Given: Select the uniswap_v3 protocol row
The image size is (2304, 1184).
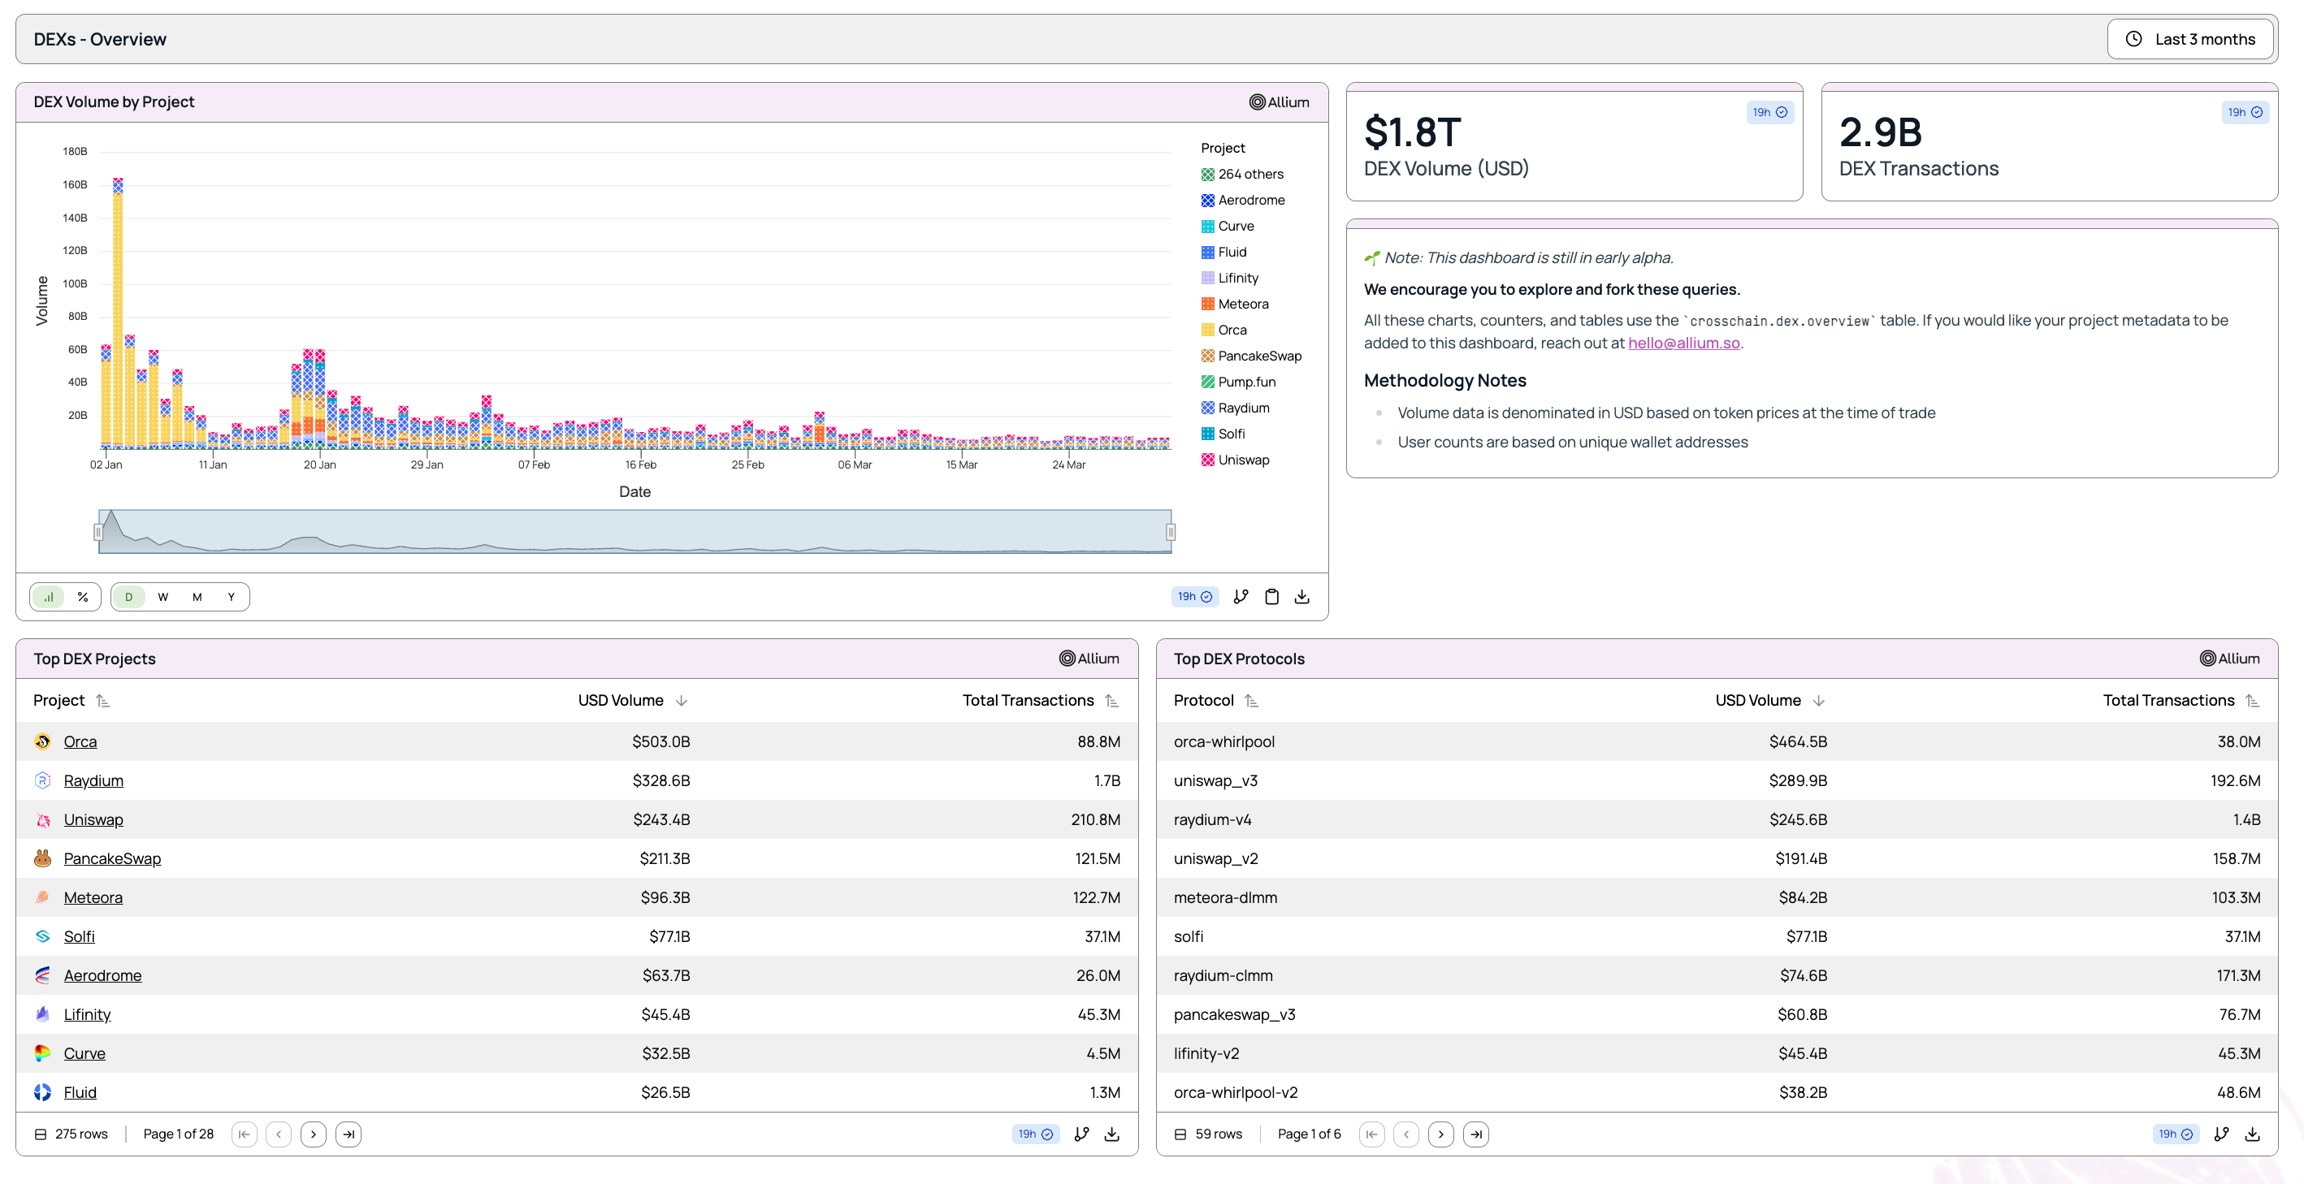Looking at the screenshot, I should point(1717,781).
